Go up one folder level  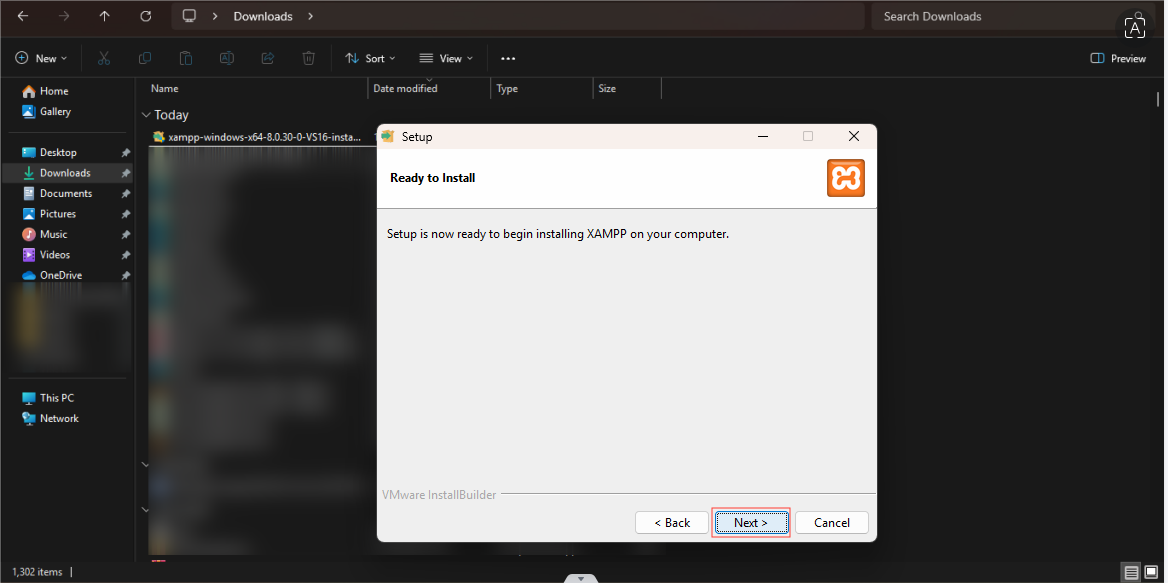[104, 16]
